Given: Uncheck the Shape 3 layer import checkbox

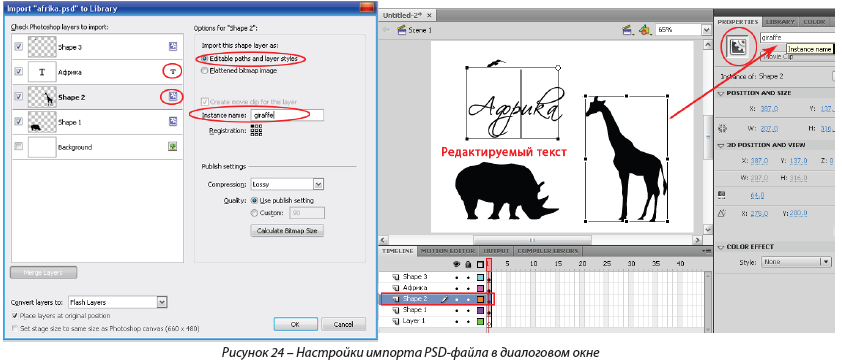Looking at the screenshot, I should pyautogui.click(x=19, y=47).
